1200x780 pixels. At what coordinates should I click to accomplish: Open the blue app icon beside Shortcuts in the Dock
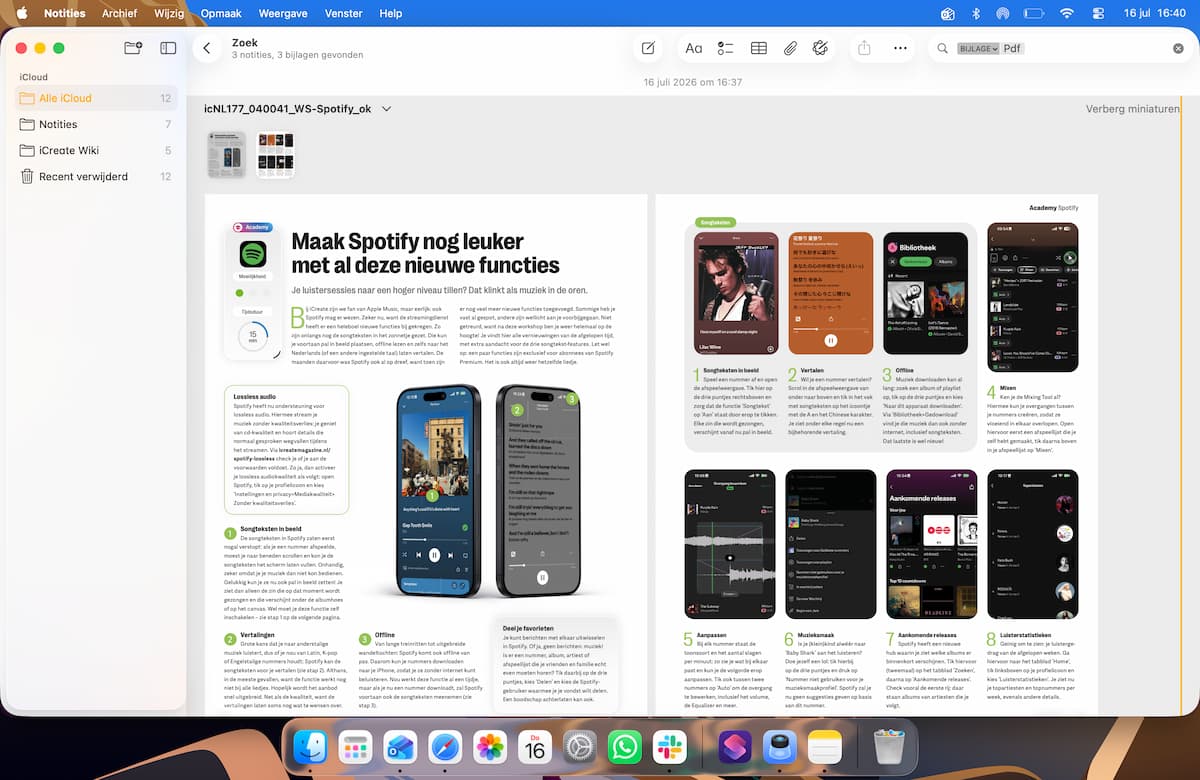point(779,747)
